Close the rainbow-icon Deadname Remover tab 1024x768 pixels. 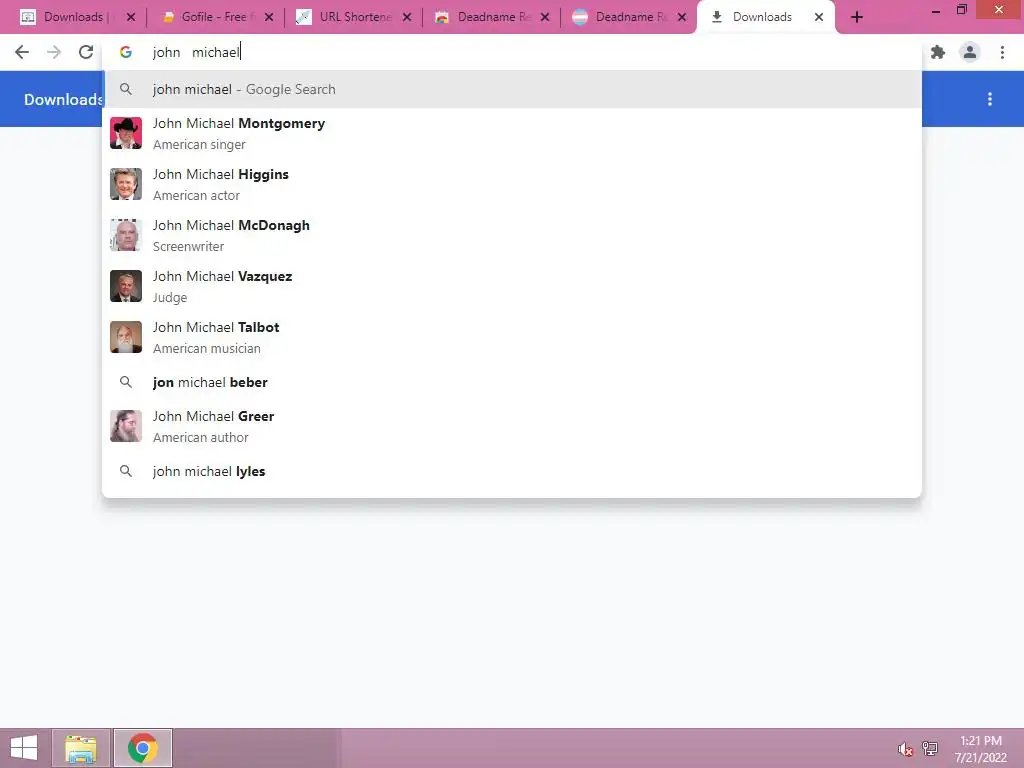[545, 18]
